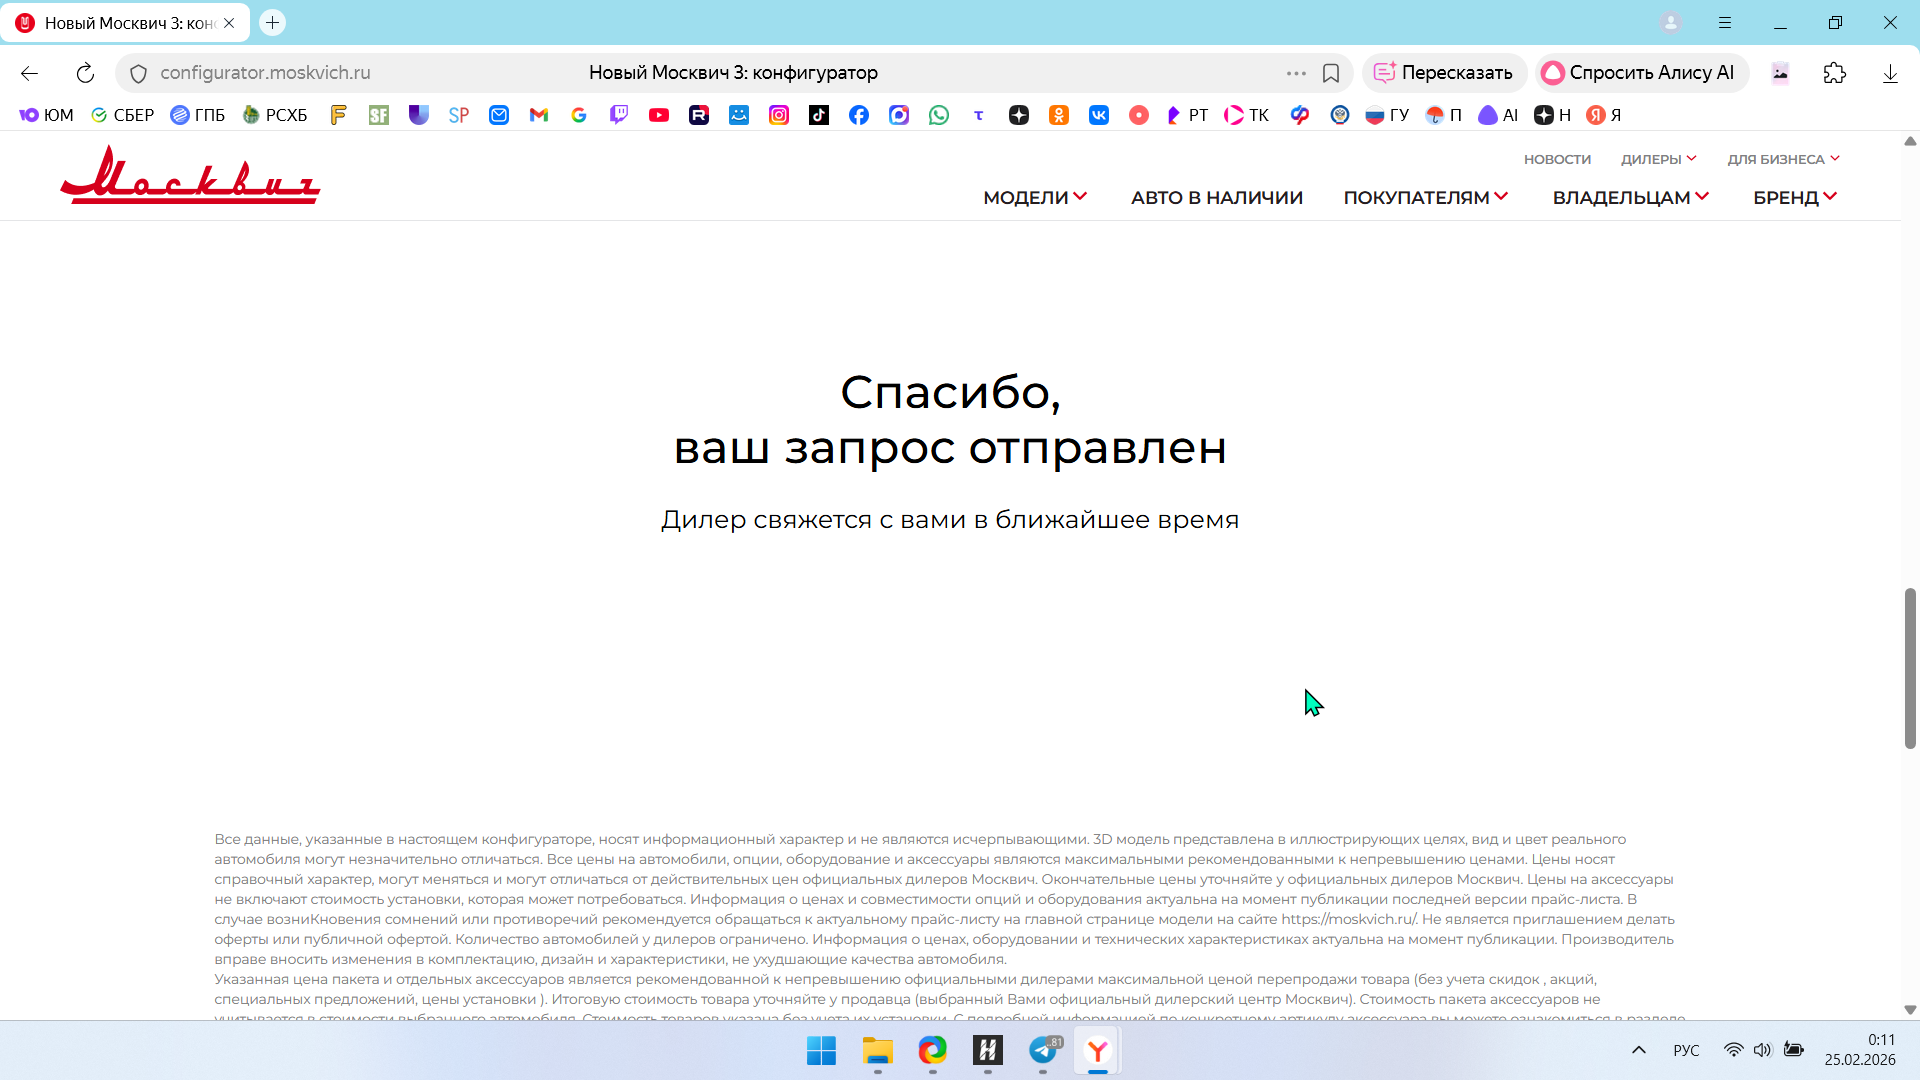Click Спросить Алису AI button
Image resolution: width=1920 pixels, height=1080 pixels.
point(1639,73)
